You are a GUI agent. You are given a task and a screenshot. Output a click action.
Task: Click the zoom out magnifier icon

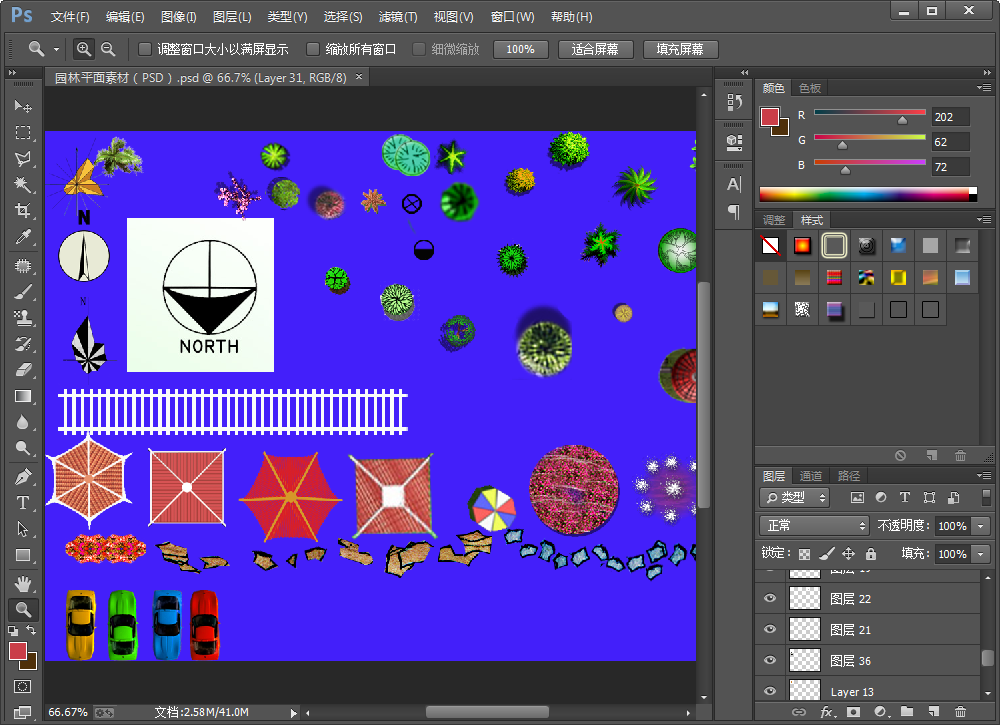pyautogui.click(x=108, y=49)
